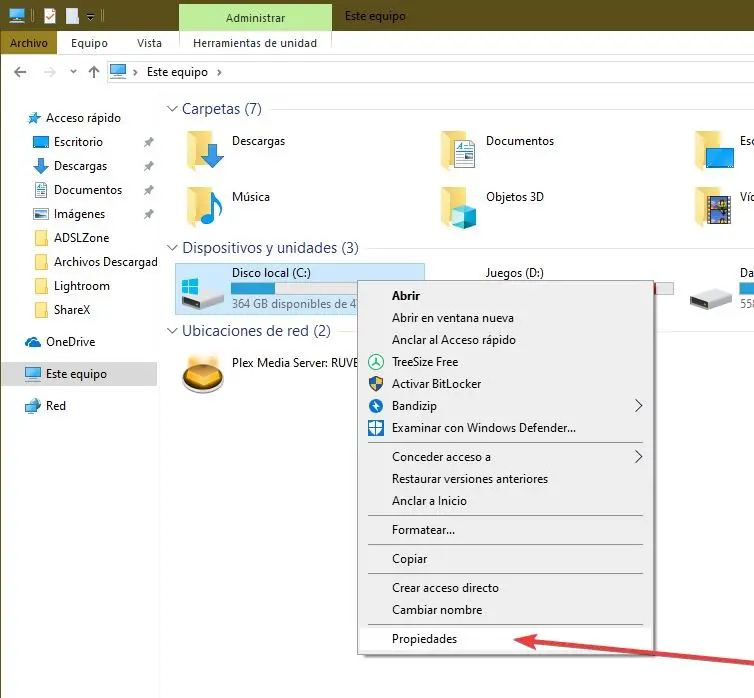
Task: Go up one level with up arrow
Action: pyautogui.click(x=94, y=72)
